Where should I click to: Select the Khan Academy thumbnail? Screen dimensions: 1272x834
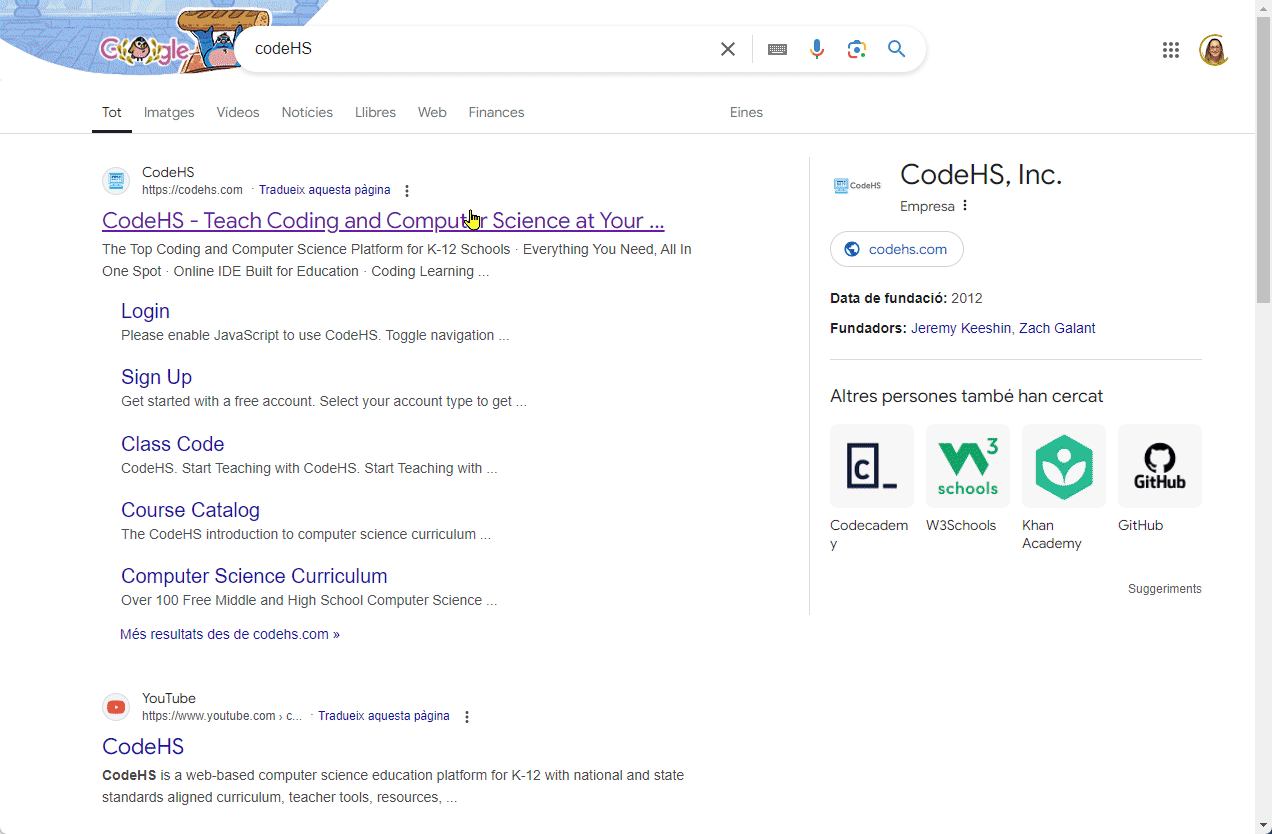pos(1063,466)
